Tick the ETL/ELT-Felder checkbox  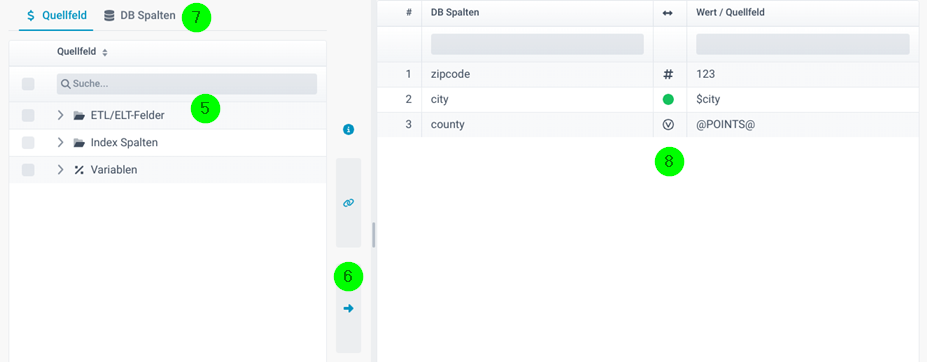(x=28, y=115)
